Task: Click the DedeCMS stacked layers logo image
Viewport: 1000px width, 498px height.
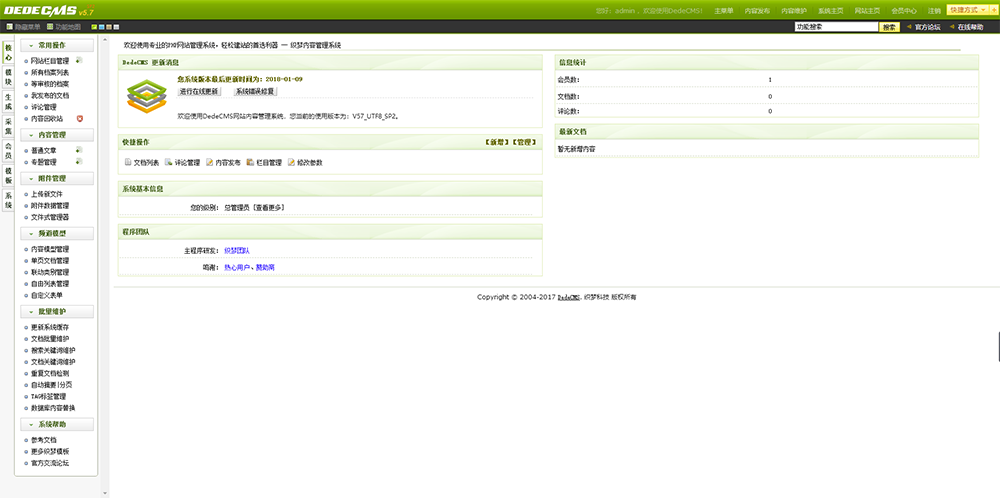Action: pos(146,96)
